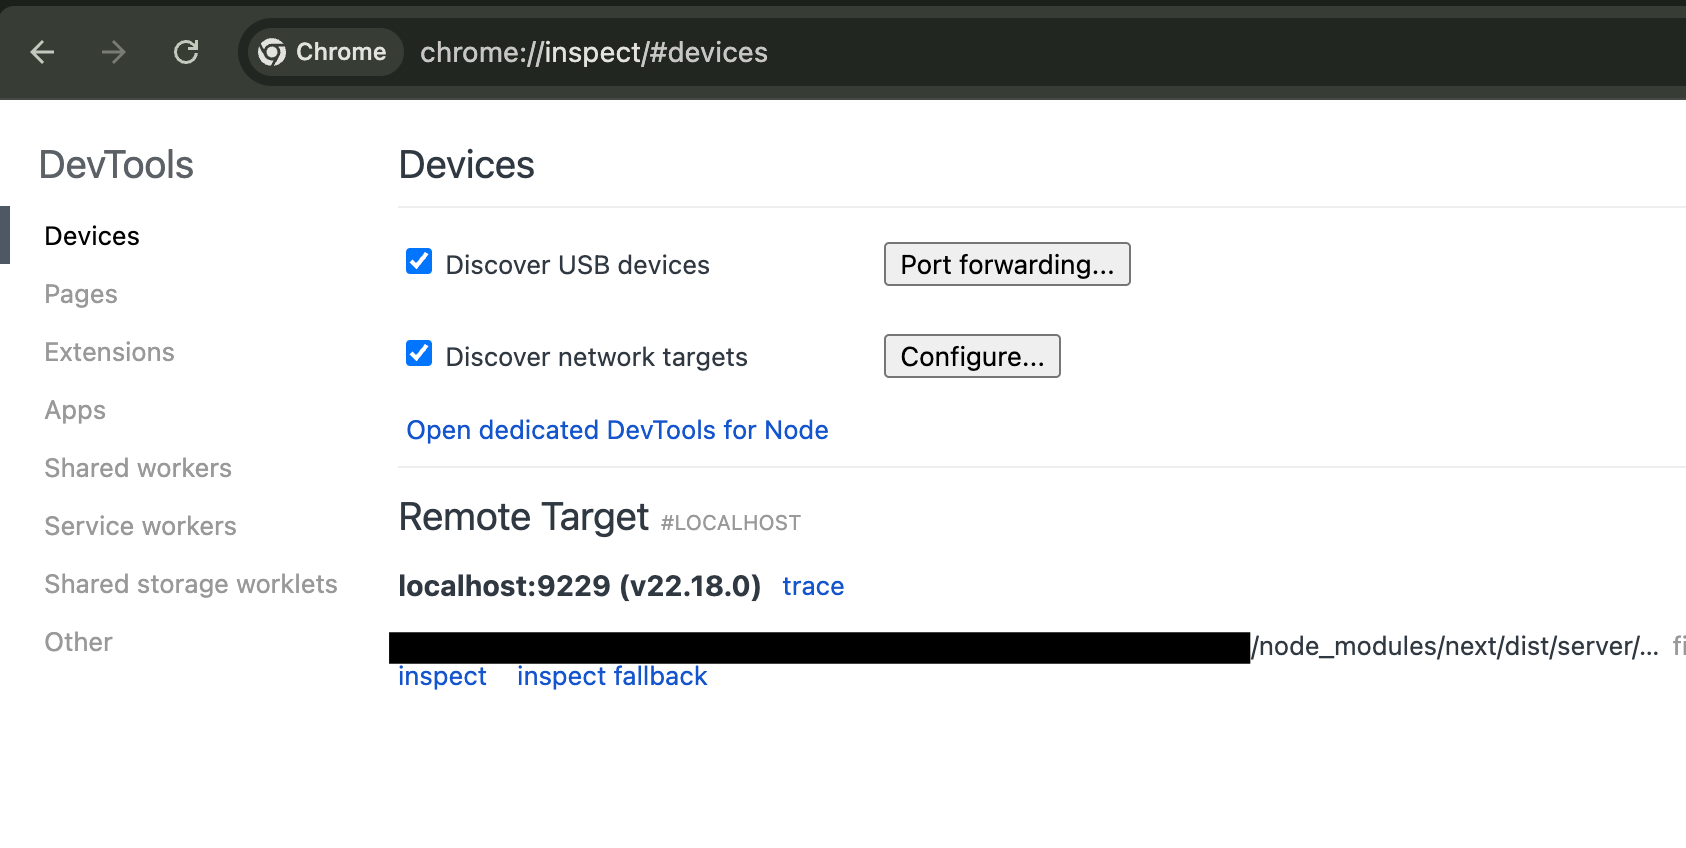
Task: Click the browser back arrow
Action: tap(42, 52)
